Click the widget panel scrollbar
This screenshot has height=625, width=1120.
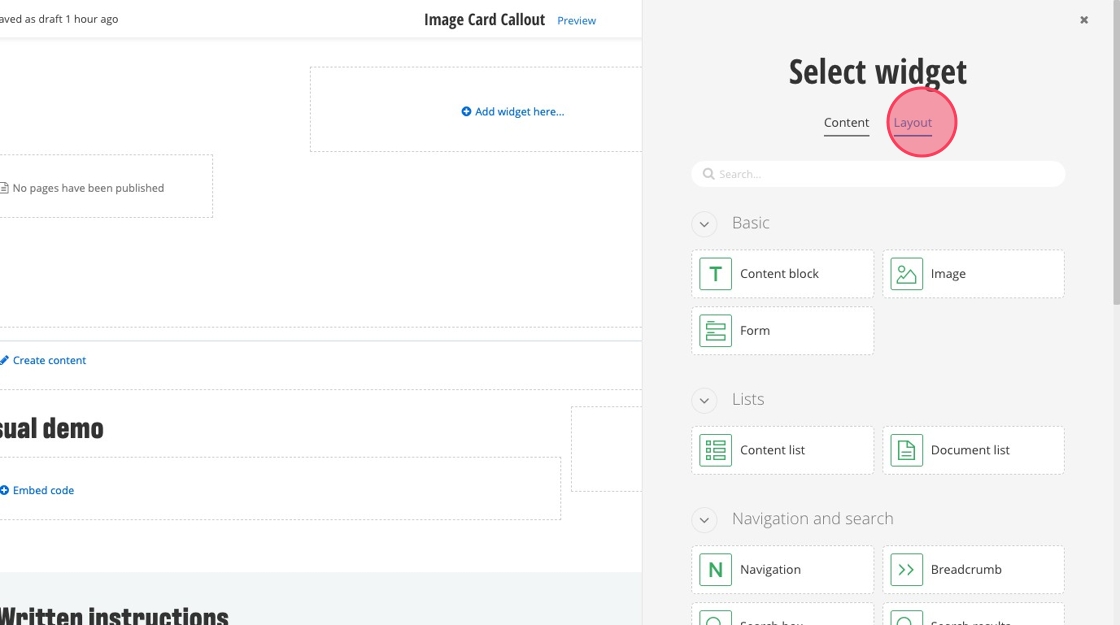(1116, 150)
